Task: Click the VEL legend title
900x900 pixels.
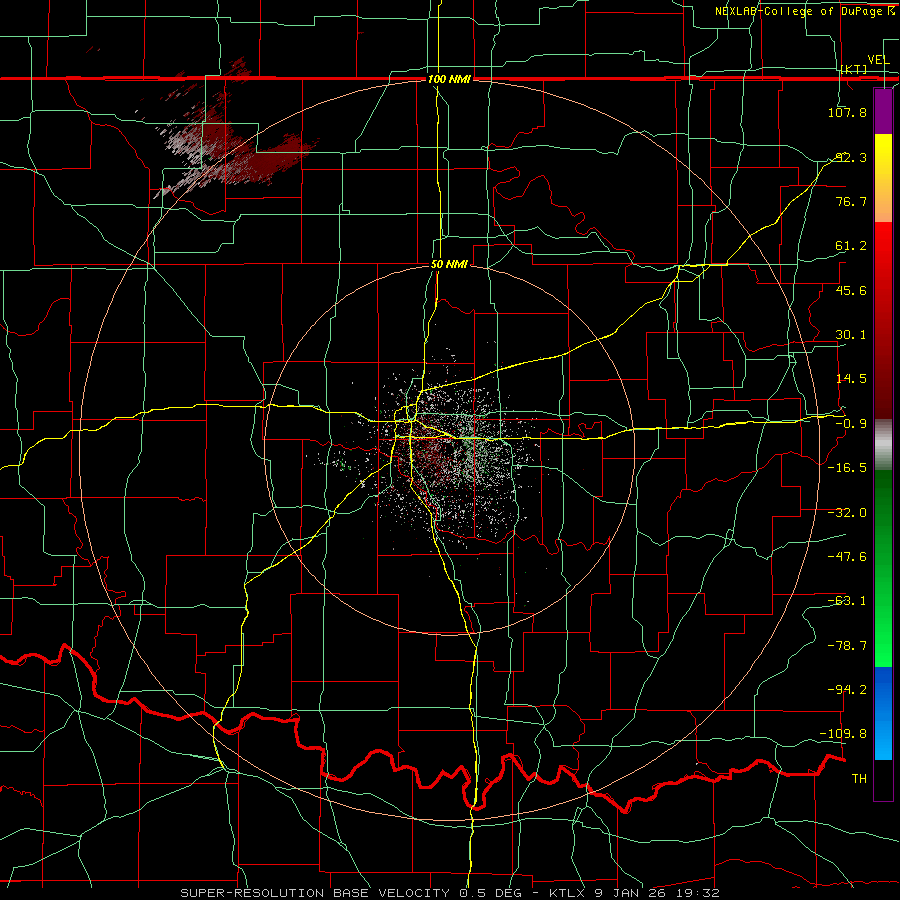Action: pyautogui.click(x=878, y=60)
